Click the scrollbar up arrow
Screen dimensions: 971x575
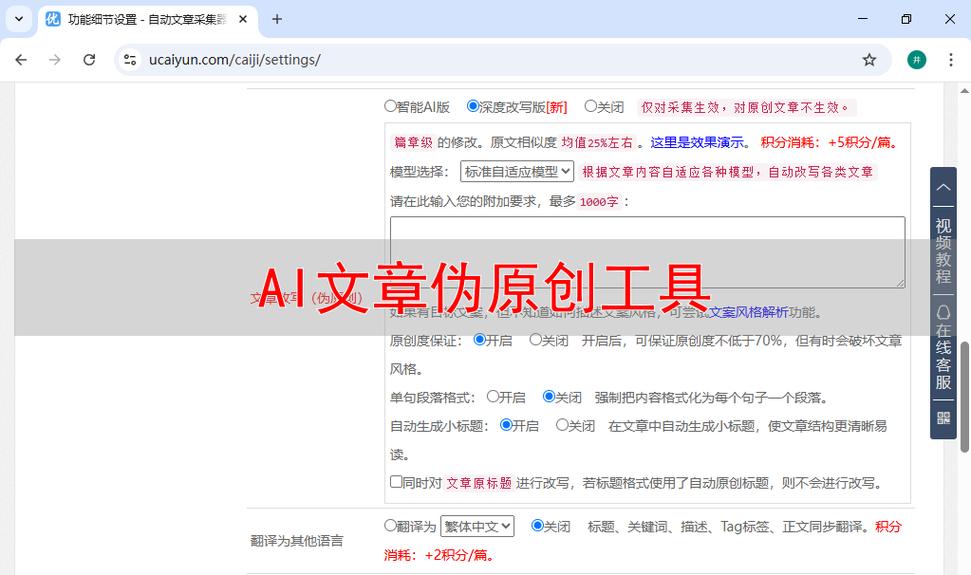pyautogui.click(x=965, y=91)
